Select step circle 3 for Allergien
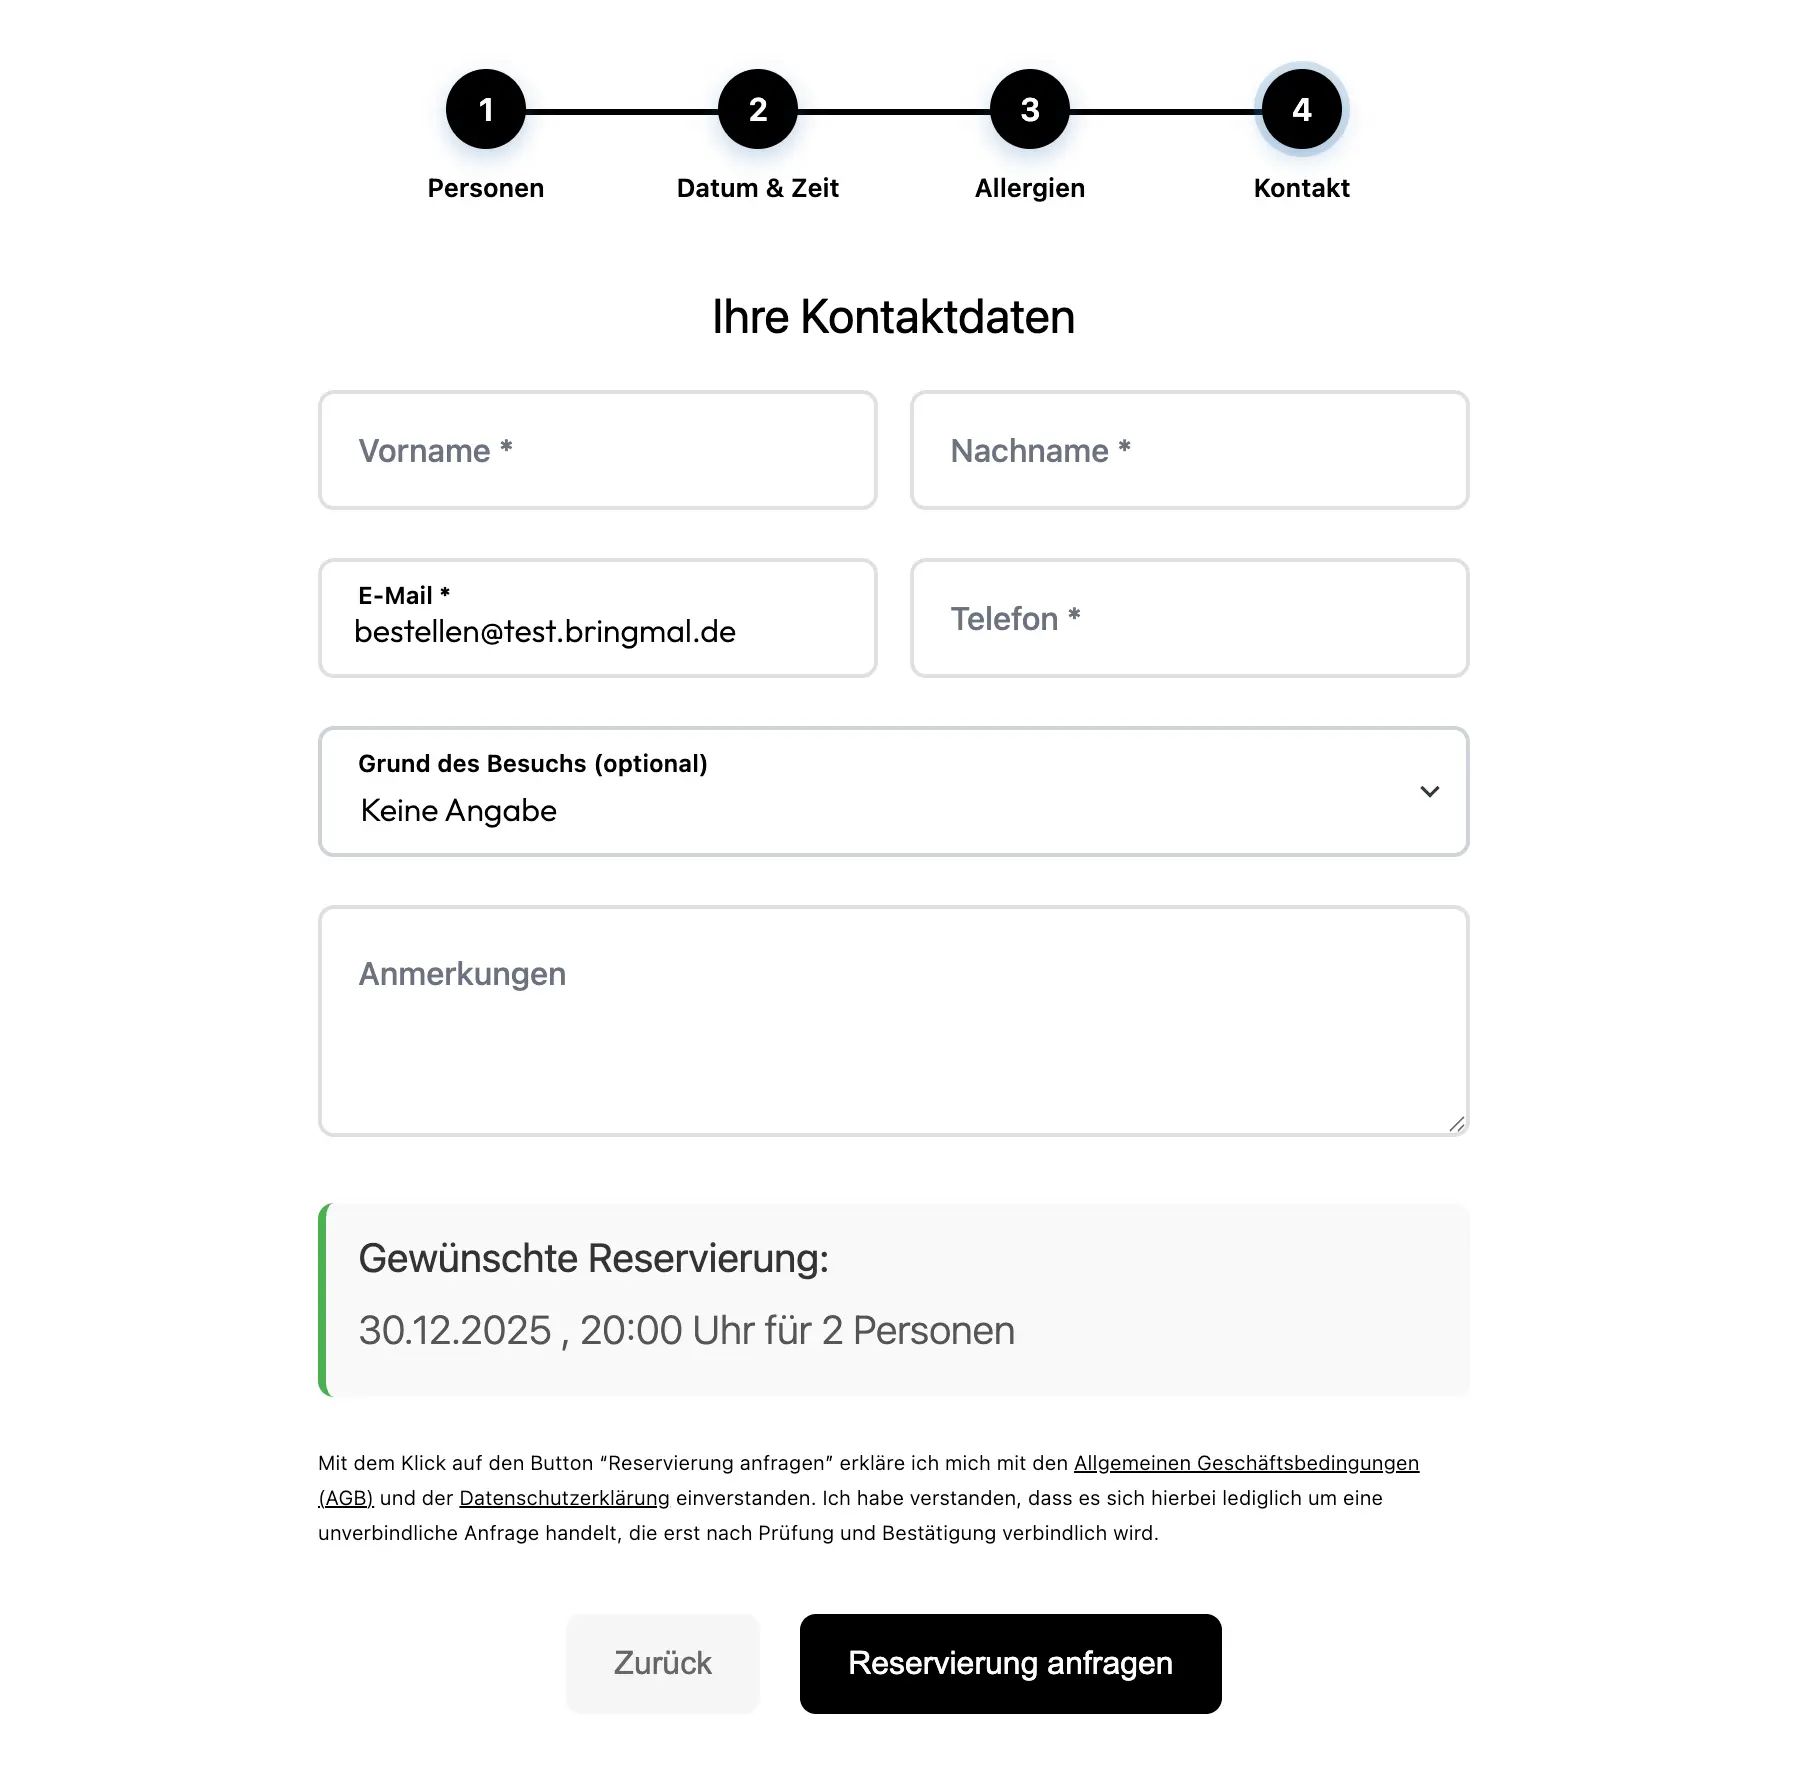 [1029, 110]
